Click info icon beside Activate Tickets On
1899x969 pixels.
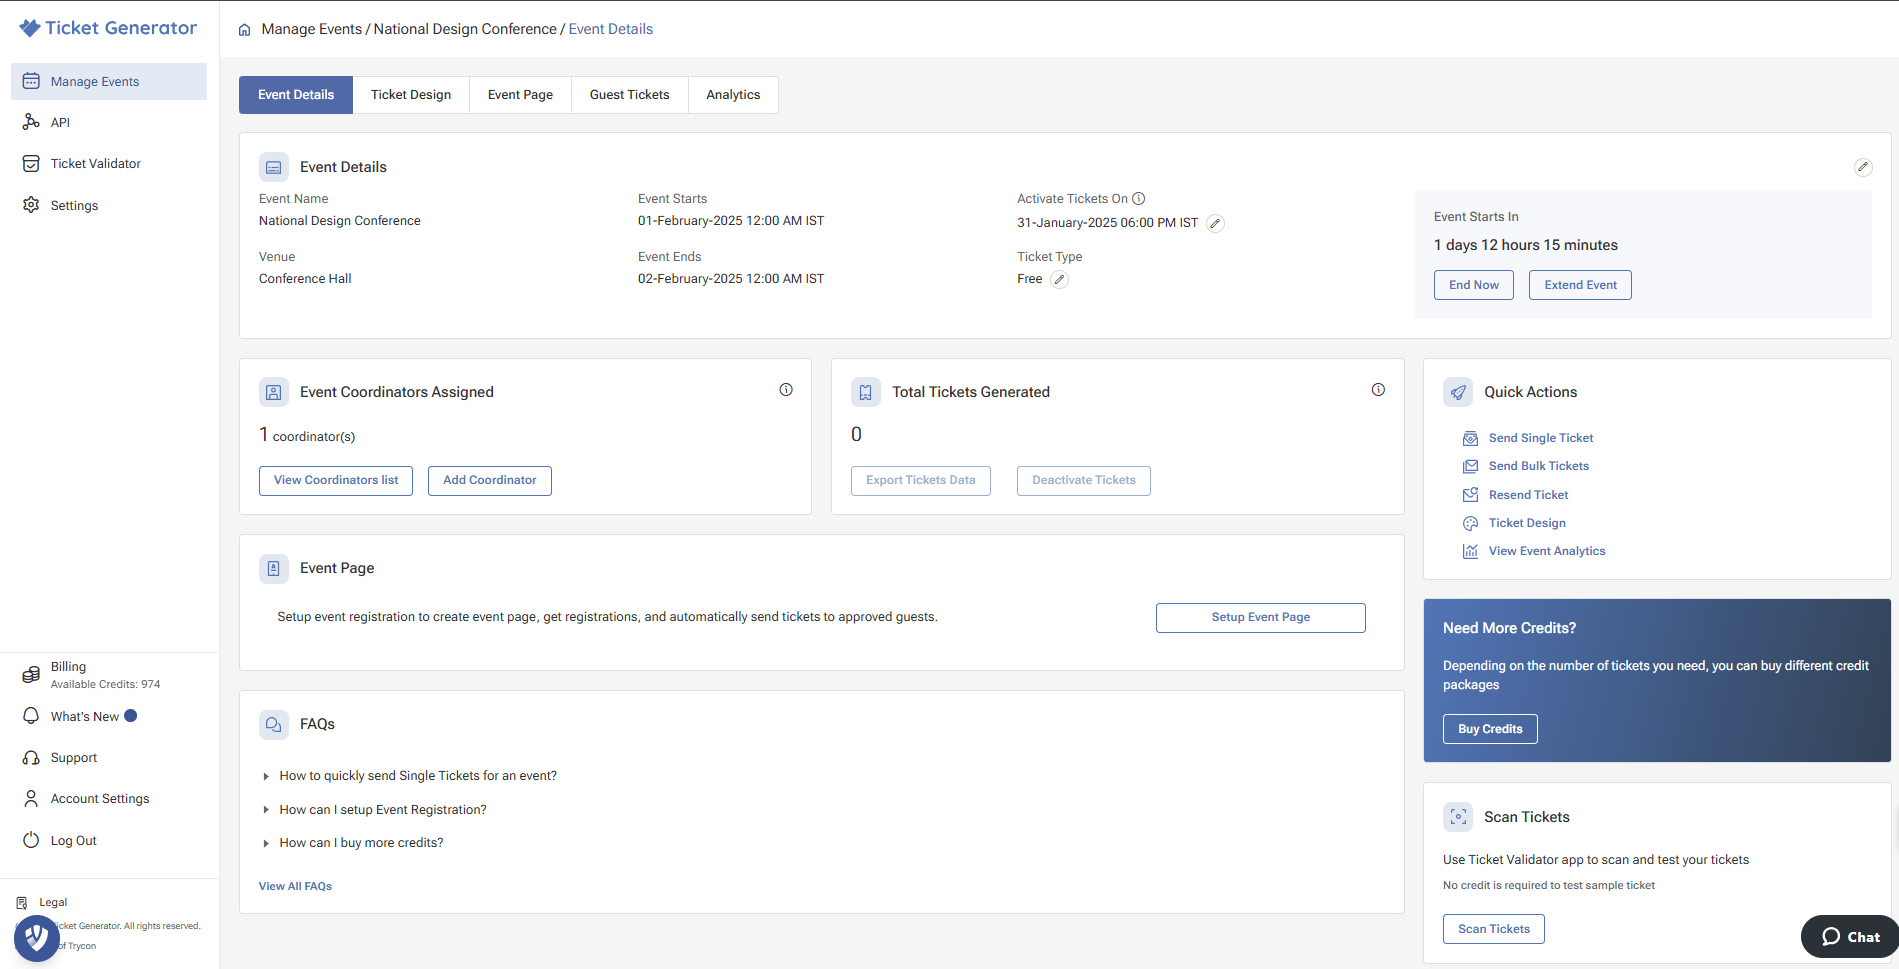point(1139,199)
